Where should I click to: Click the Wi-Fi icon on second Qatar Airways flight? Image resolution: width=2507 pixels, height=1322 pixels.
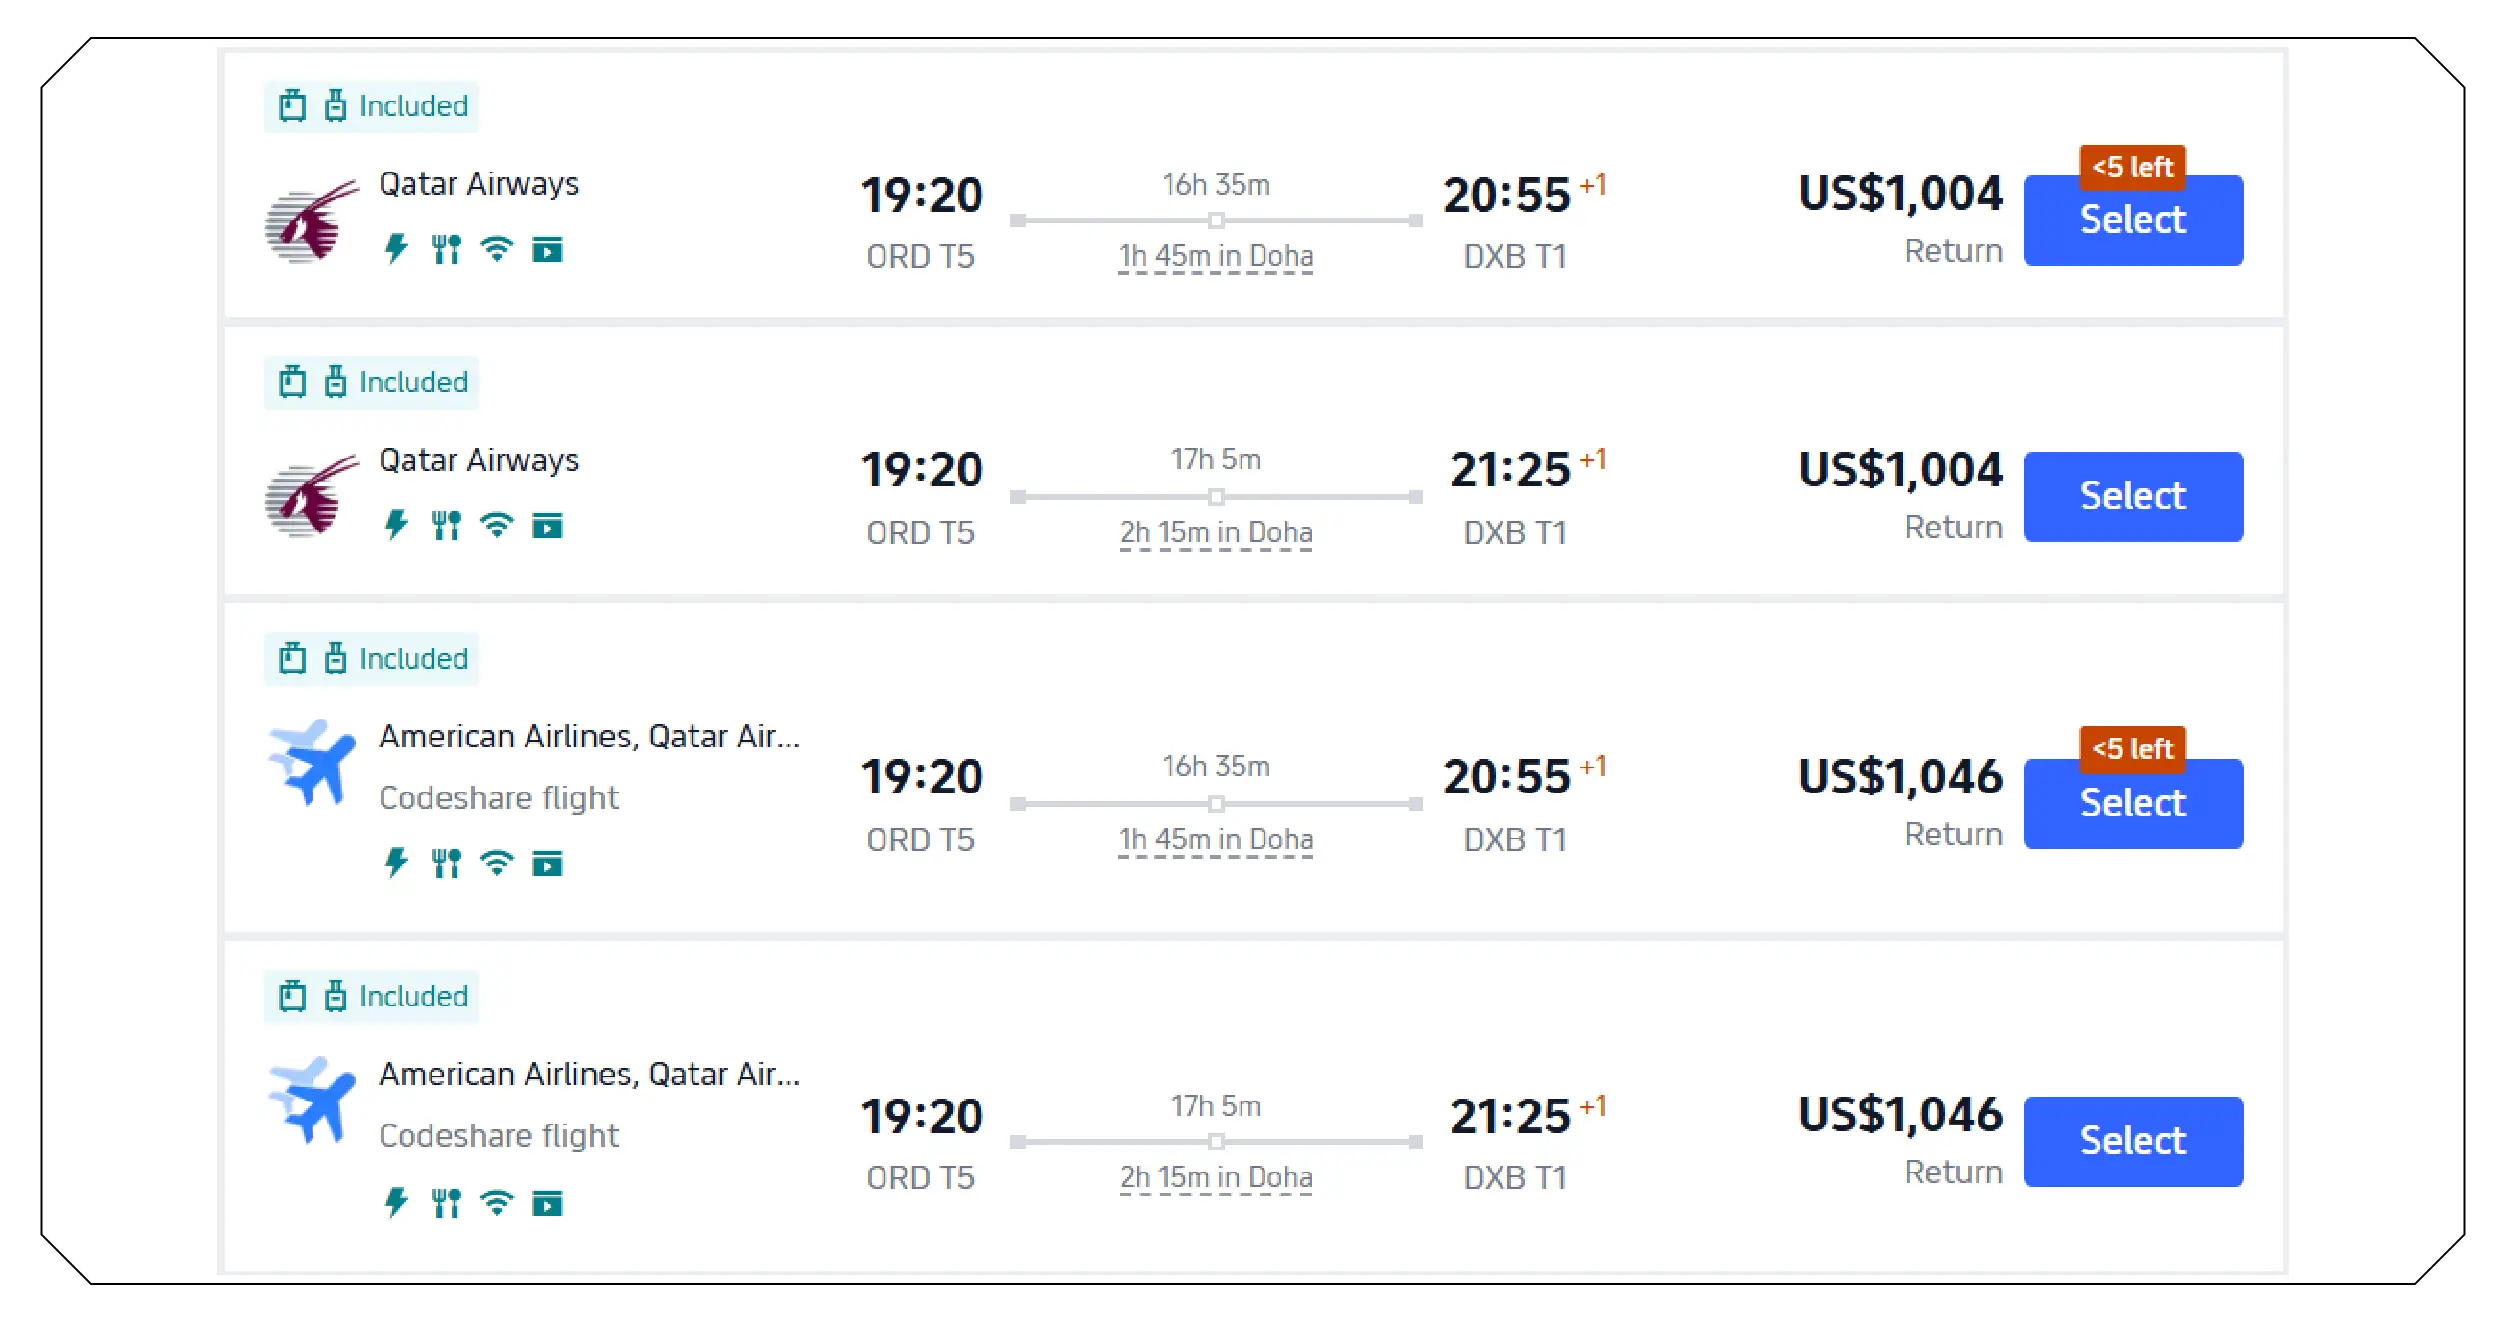(496, 524)
